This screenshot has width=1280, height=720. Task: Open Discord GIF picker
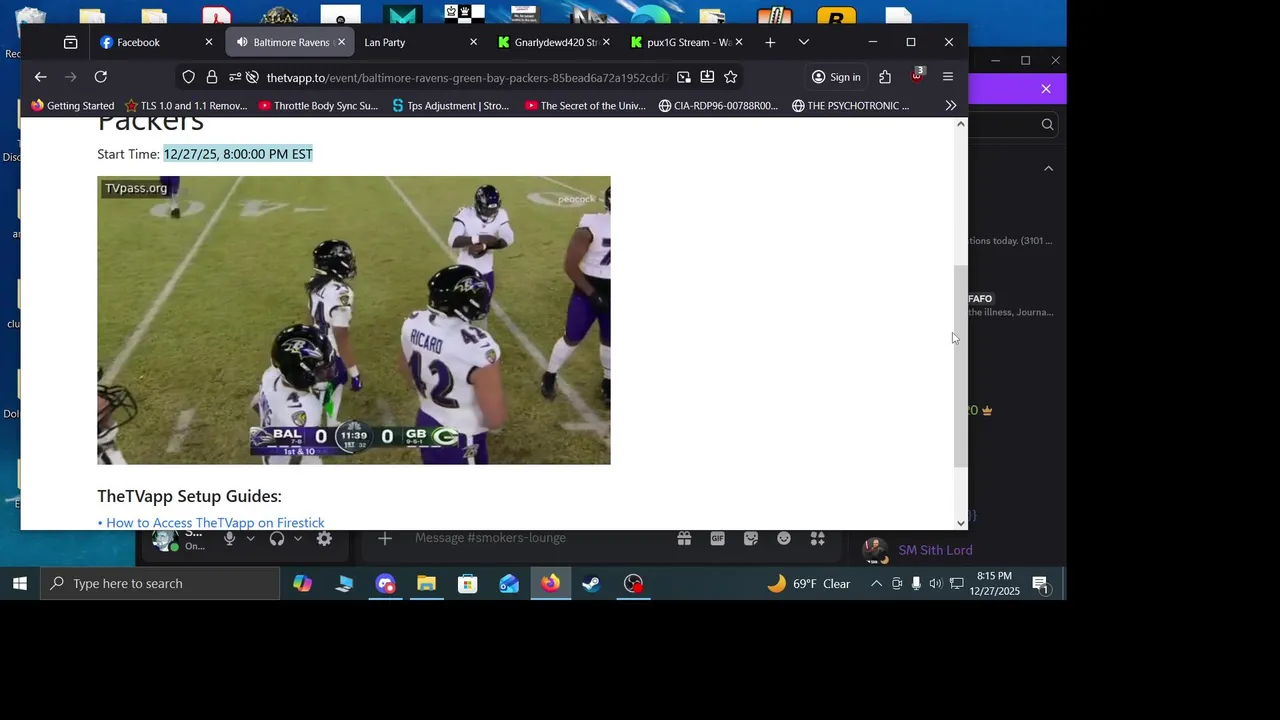coord(717,538)
